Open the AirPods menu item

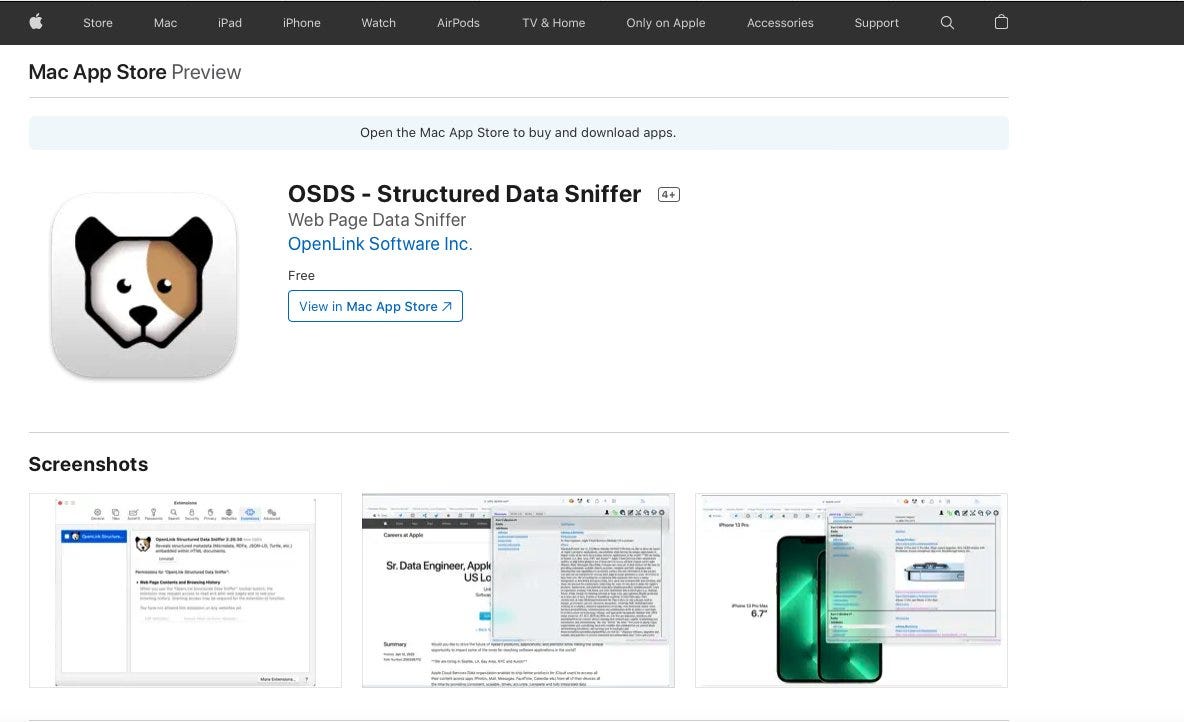458,23
